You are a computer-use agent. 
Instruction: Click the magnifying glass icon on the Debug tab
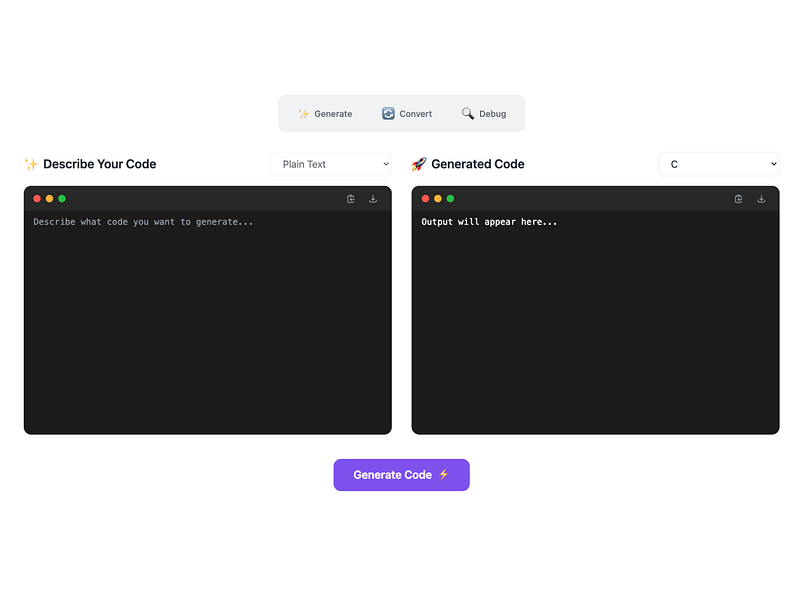click(x=466, y=113)
